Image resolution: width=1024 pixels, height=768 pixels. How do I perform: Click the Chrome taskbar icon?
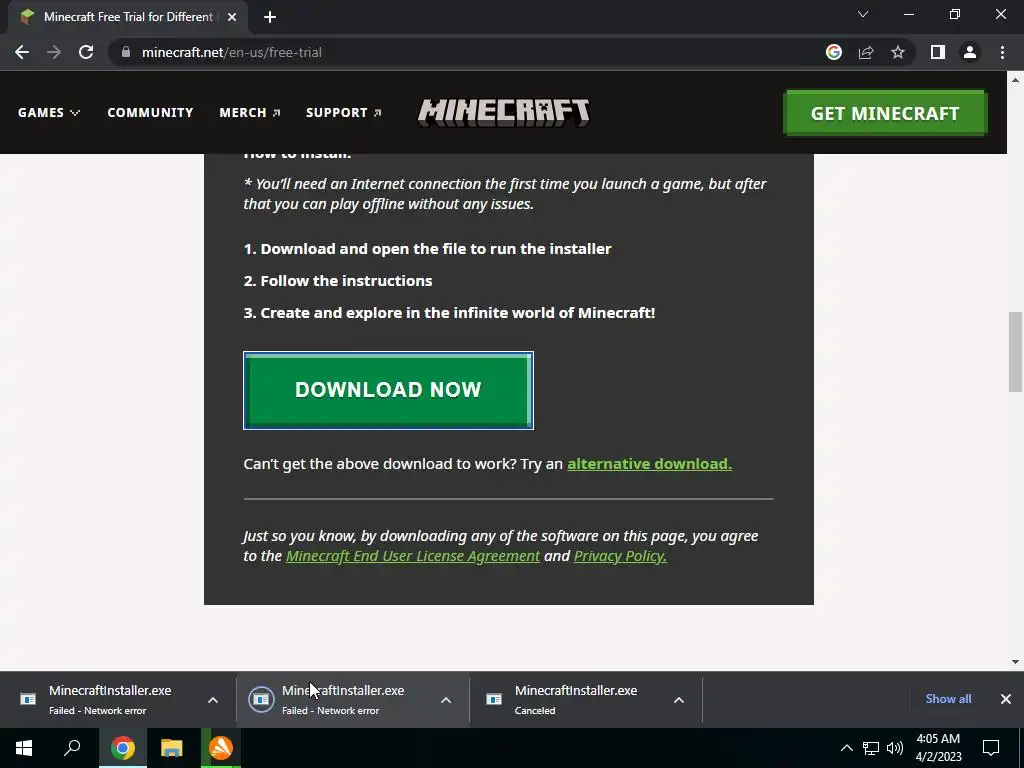click(x=123, y=748)
